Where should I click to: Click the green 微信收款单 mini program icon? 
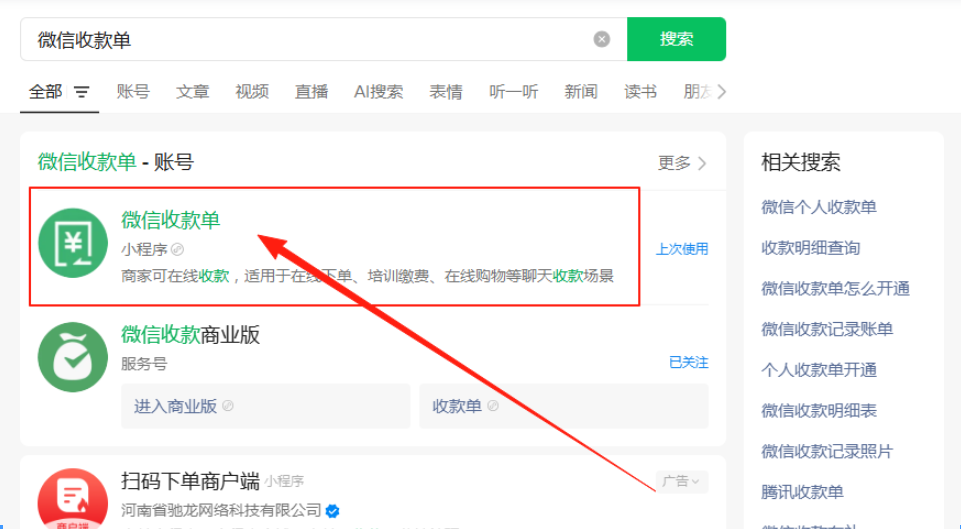[x=73, y=243]
